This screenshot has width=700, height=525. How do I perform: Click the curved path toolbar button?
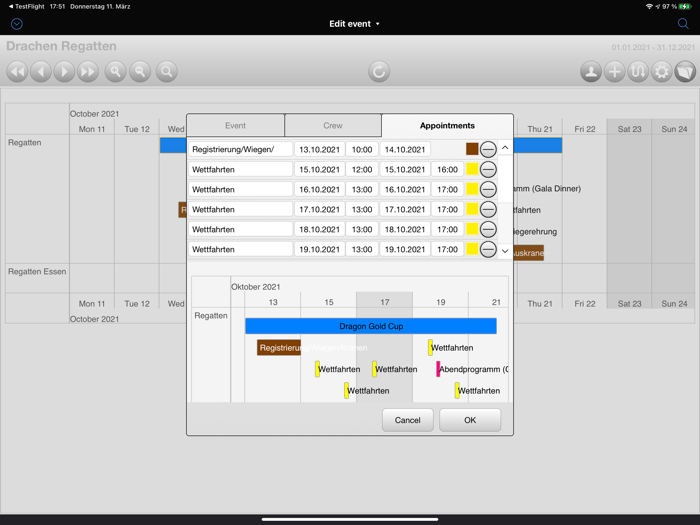638,71
